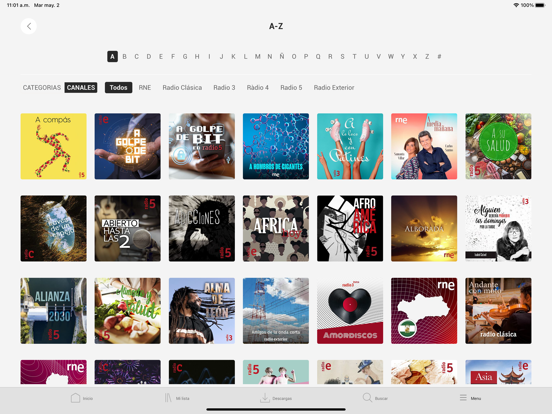Open Alimento y salud program
552x414 pixels.
[x=127, y=311]
